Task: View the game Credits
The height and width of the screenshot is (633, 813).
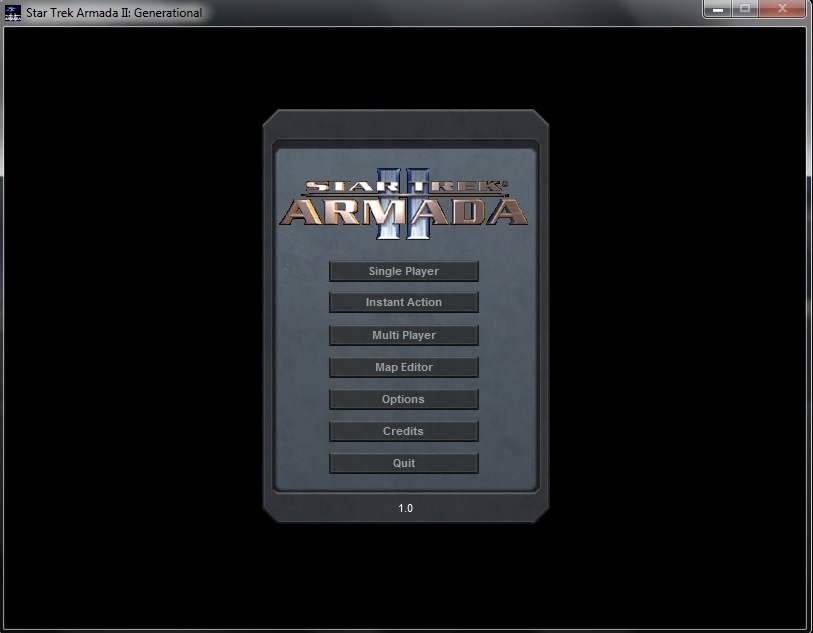Action: coord(403,431)
